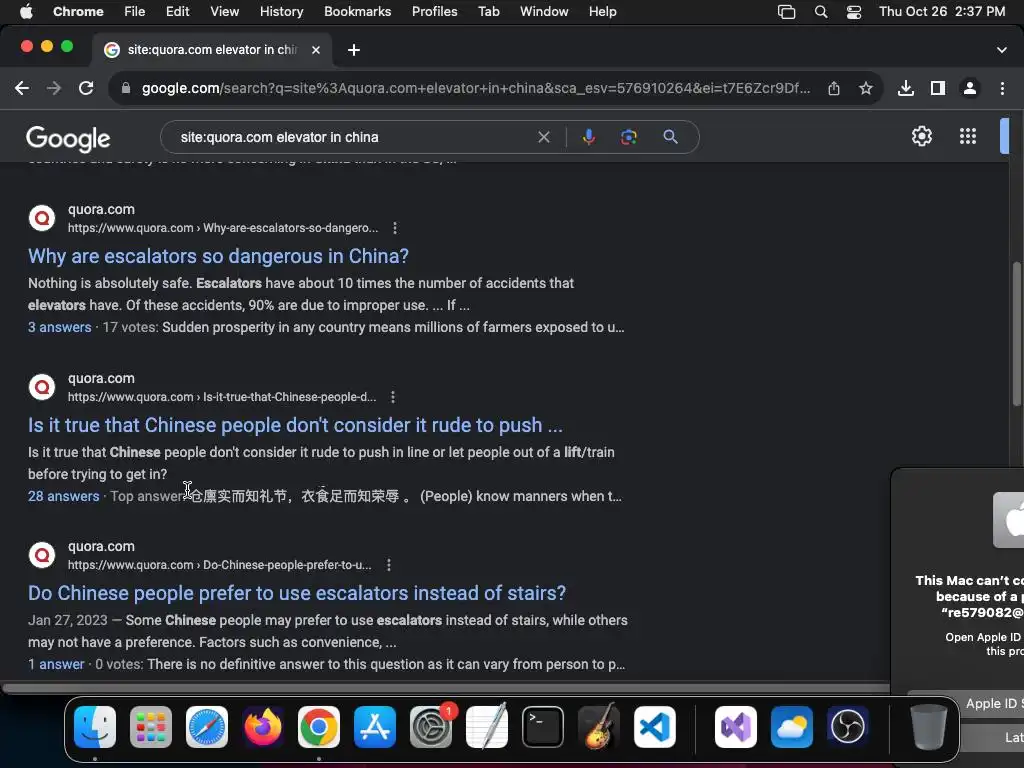Click the vertical page scrollbar thumb
Viewport: 1024px width, 768px height.
(x=1016, y=333)
